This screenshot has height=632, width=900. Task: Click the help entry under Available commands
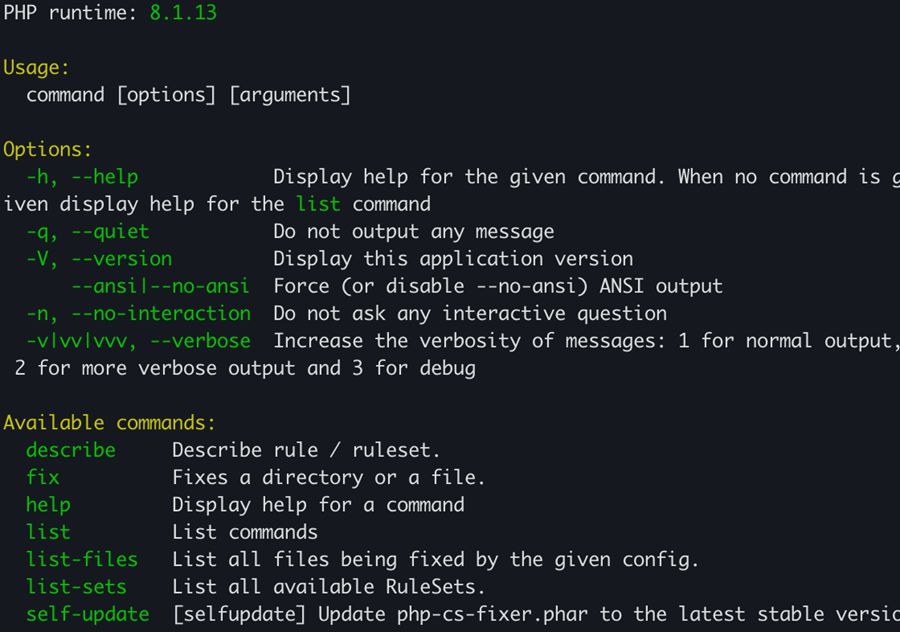[48, 505]
